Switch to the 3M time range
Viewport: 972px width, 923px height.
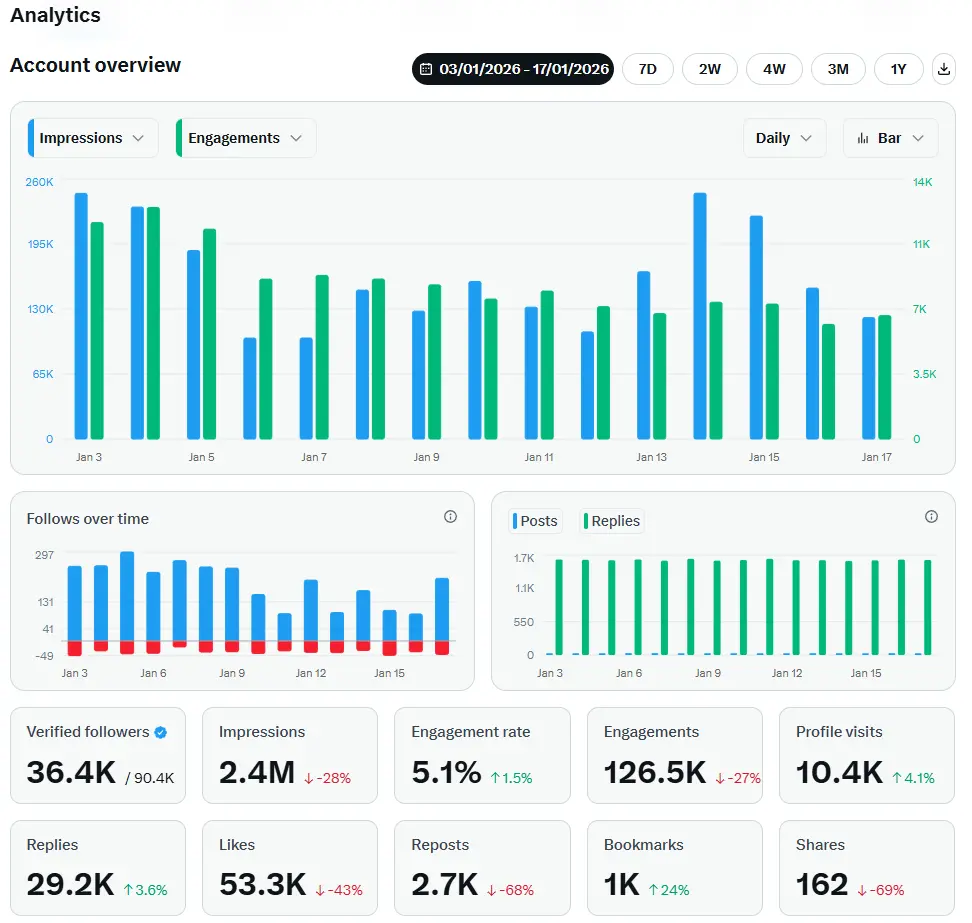point(837,69)
